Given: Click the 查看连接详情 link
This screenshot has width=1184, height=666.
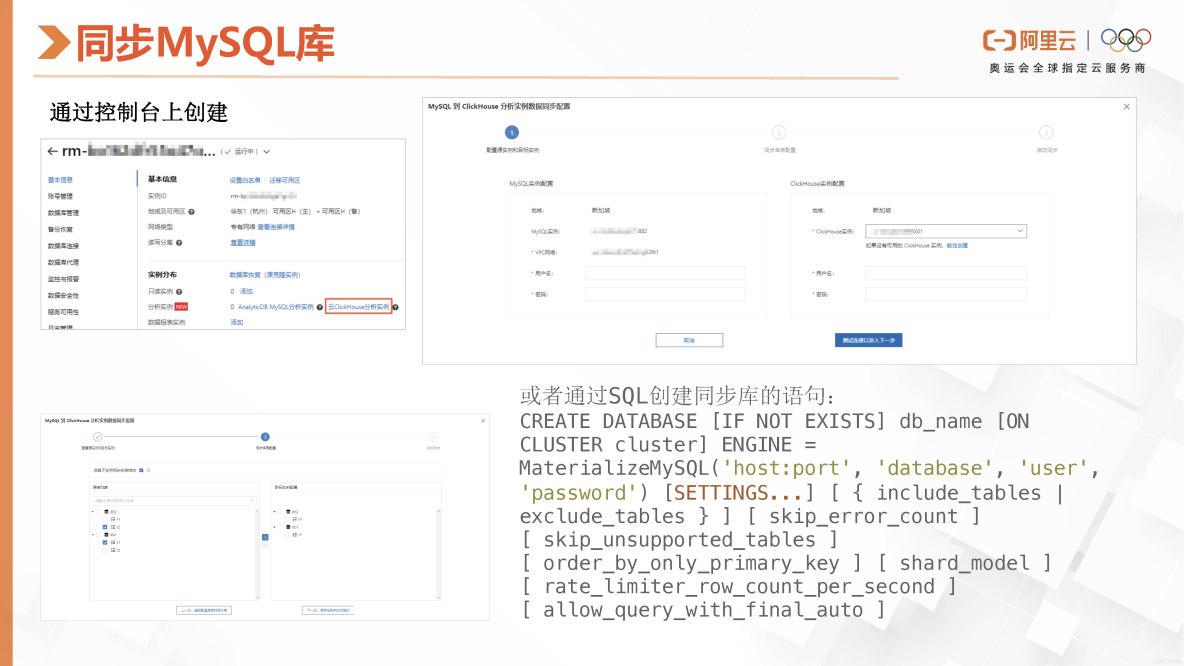Looking at the screenshot, I should [x=276, y=227].
